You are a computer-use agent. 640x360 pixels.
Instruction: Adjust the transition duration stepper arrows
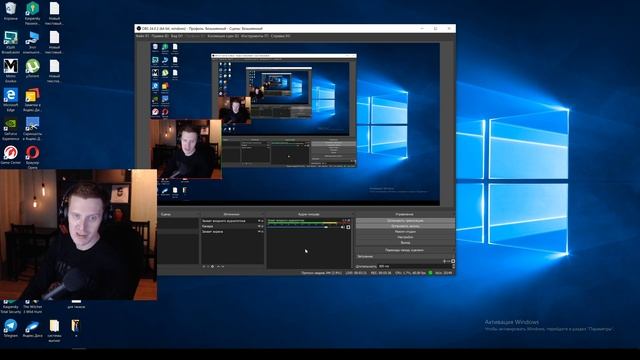click(x=453, y=267)
